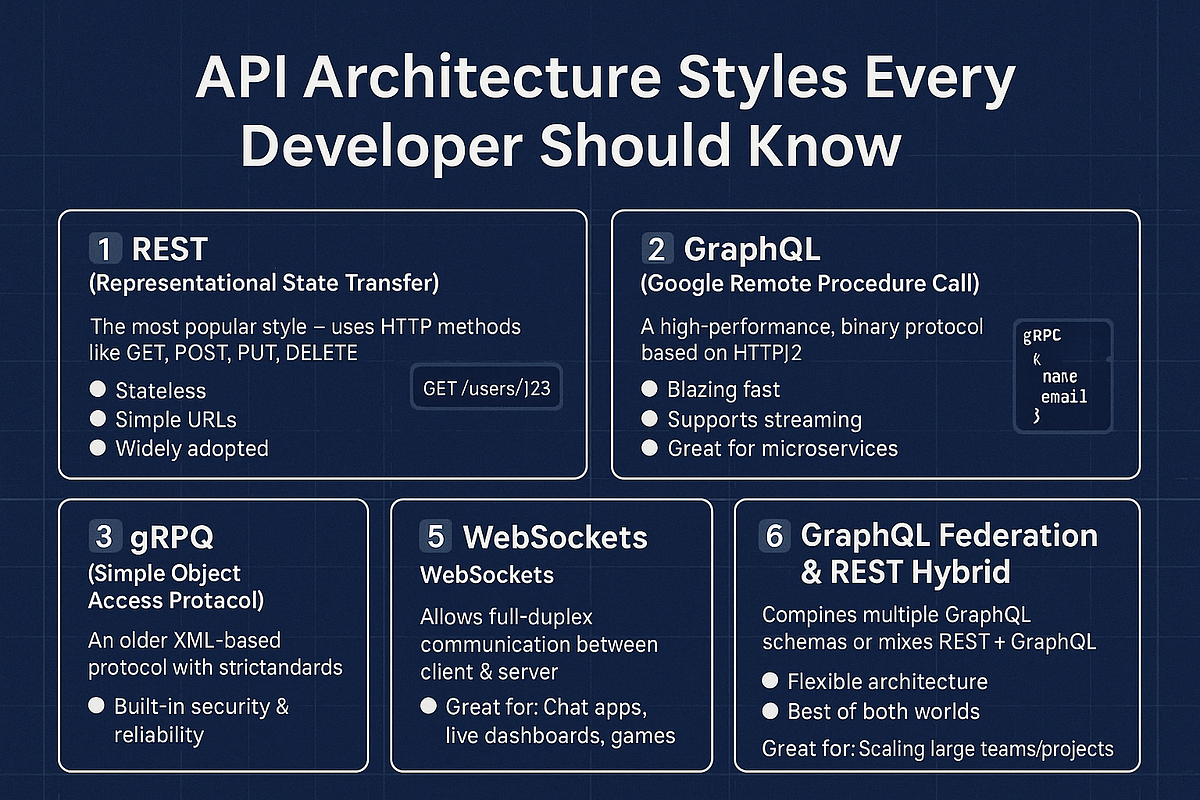Image resolution: width=1200 pixels, height=800 pixels.
Task: Select the GET /users/]23 code chip
Action: (x=486, y=387)
